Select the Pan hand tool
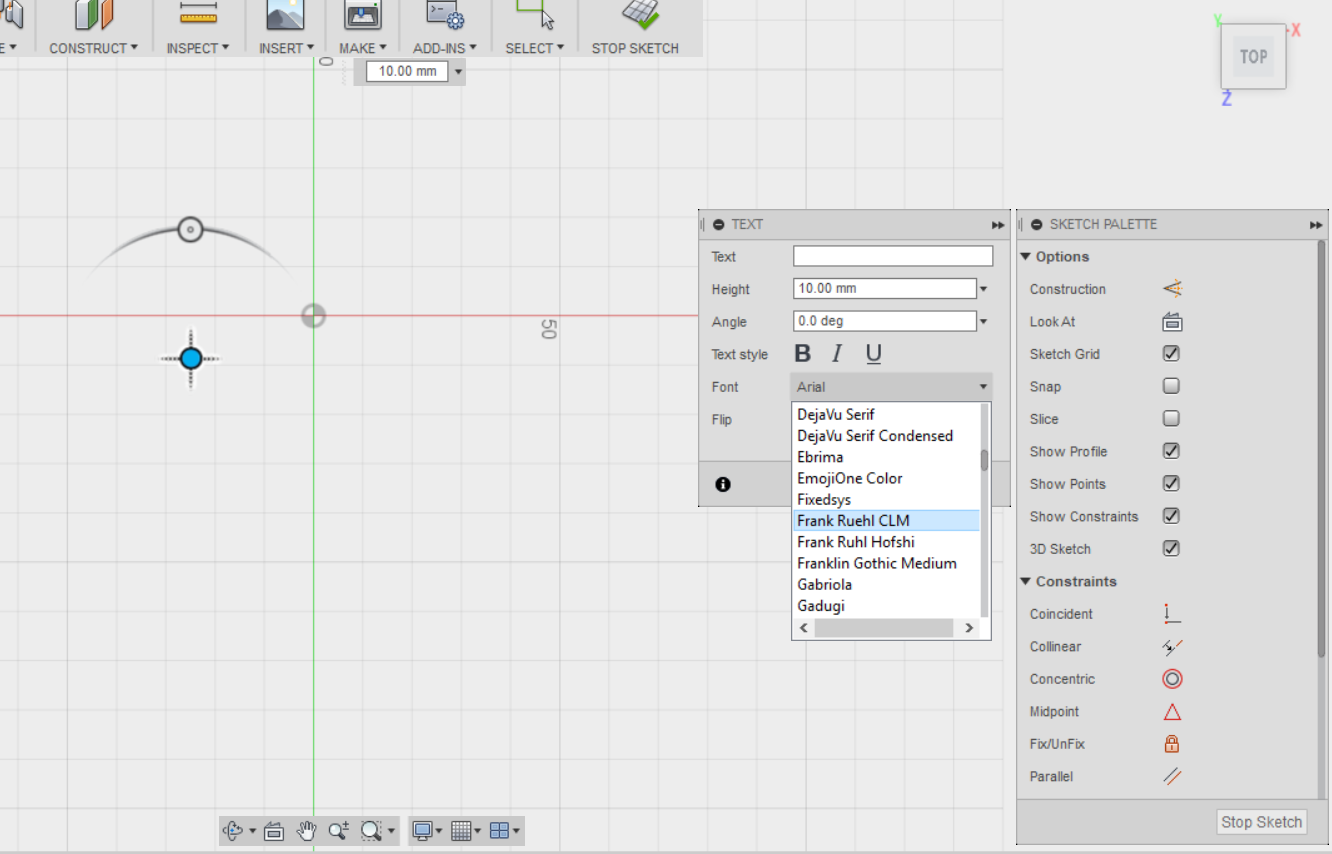The width and height of the screenshot is (1332, 854). 307,830
